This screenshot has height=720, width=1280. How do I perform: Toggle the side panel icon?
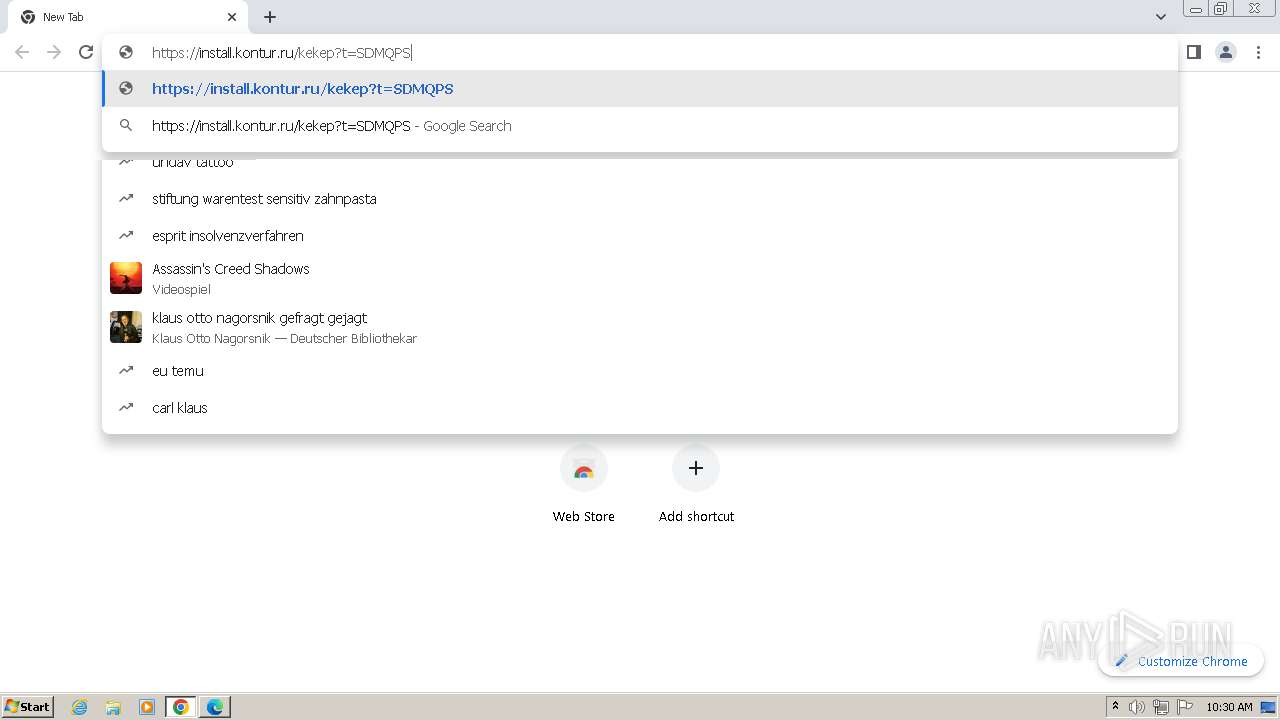tap(1193, 52)
